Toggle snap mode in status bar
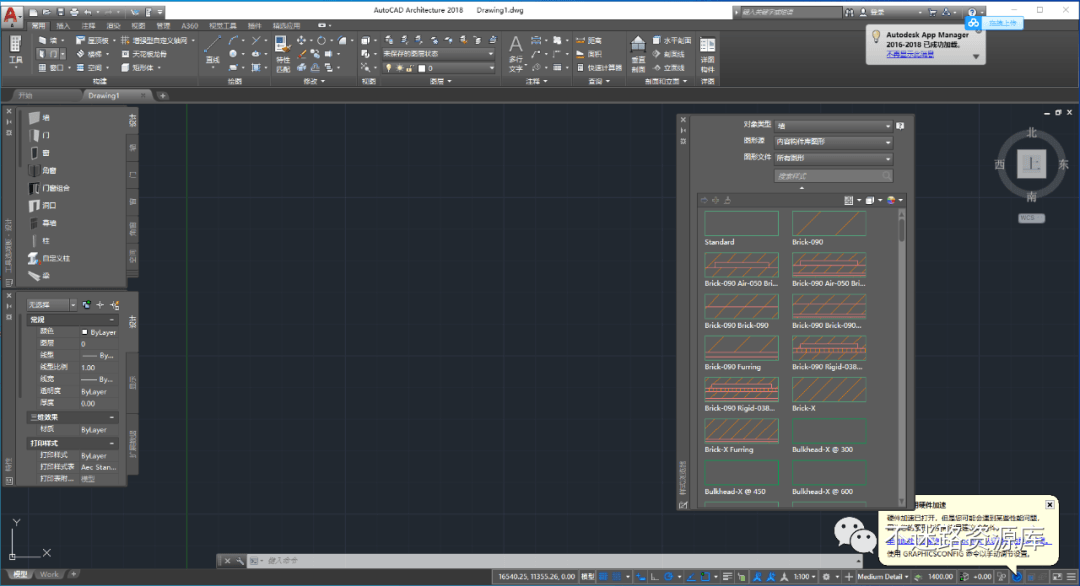The width and height of the screenshot is (1080, 586). 617,576
